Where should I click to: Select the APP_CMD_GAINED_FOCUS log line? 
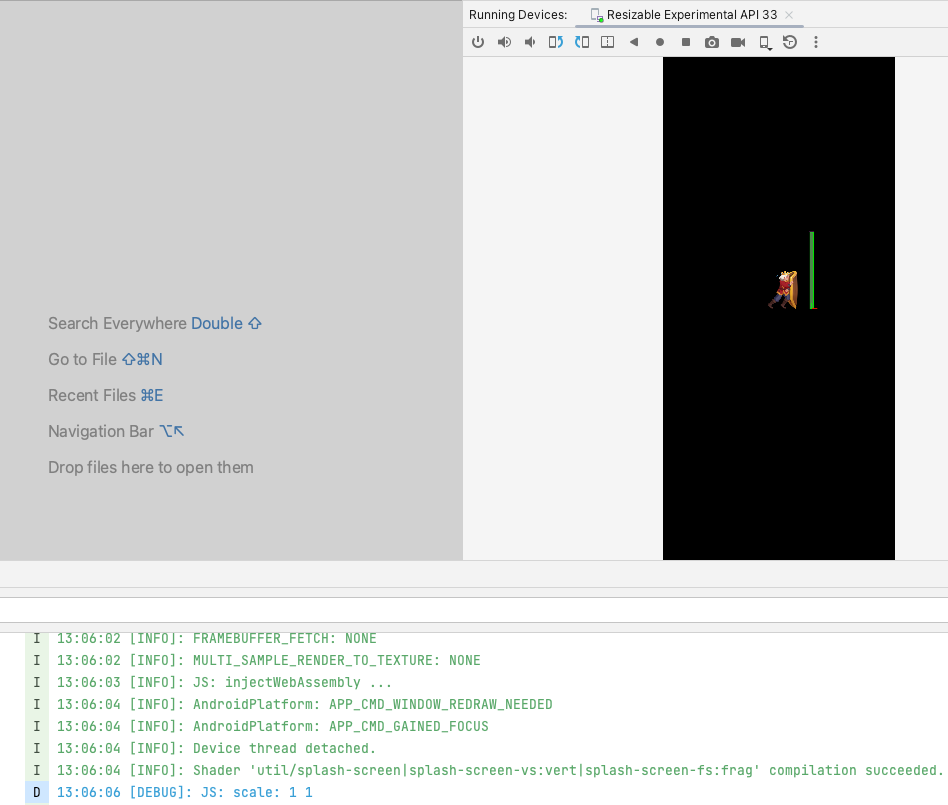[x=273, y=726]
